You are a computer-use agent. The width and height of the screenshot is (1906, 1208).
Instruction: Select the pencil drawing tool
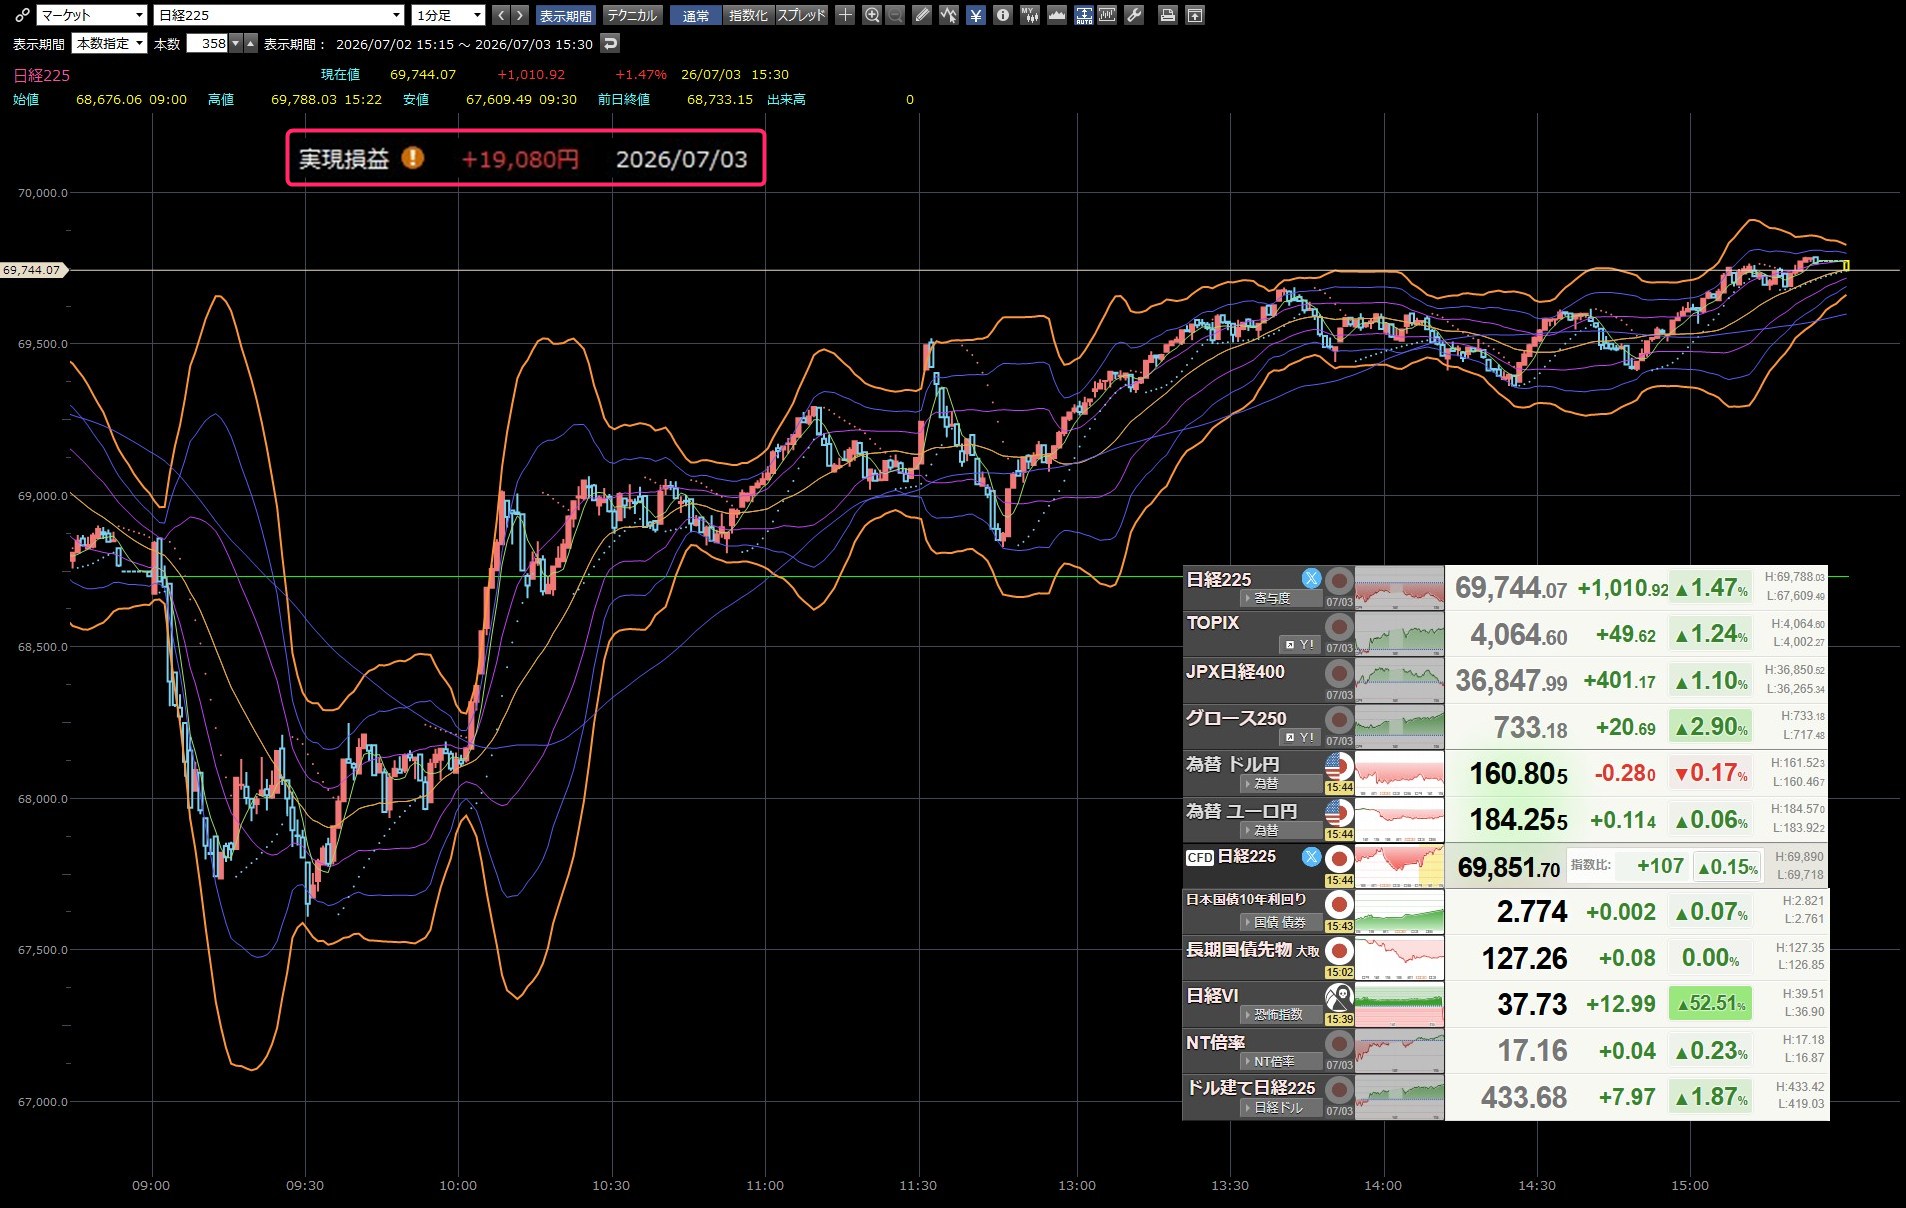[x=922, y=15]
